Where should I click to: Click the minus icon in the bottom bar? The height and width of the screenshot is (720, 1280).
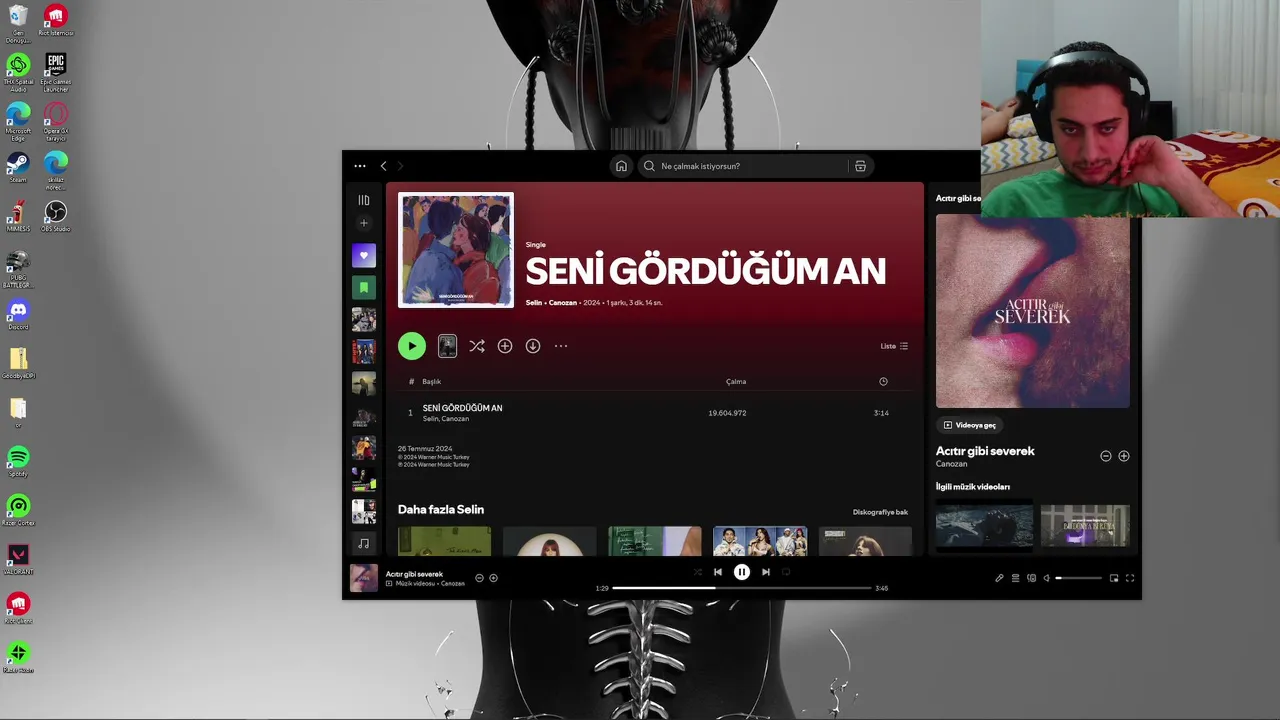tap(479, 578)
